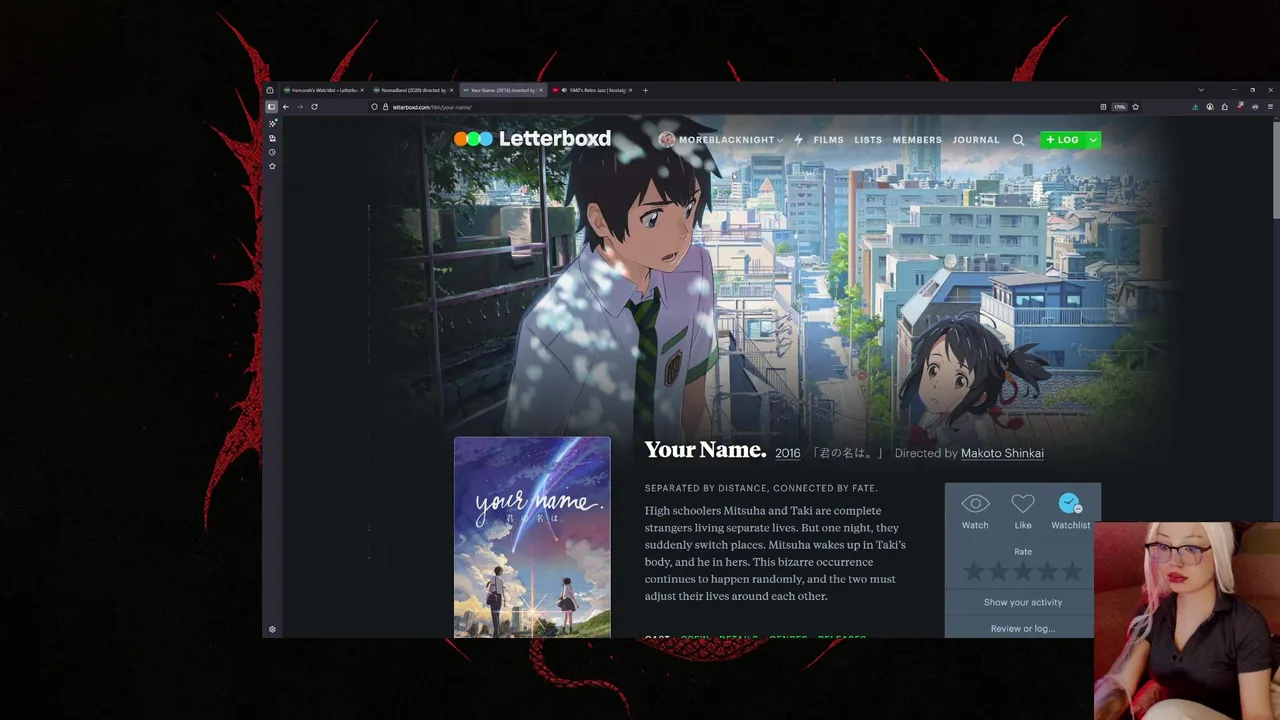Click the Firefox account toolbar icon
This screenshot has height=720, width=1280.
(1210, 107)
